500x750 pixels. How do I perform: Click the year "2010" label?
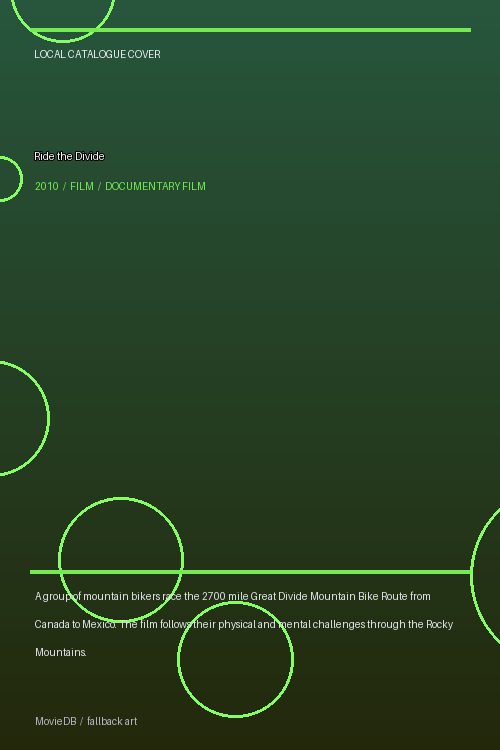pos(46,187)
